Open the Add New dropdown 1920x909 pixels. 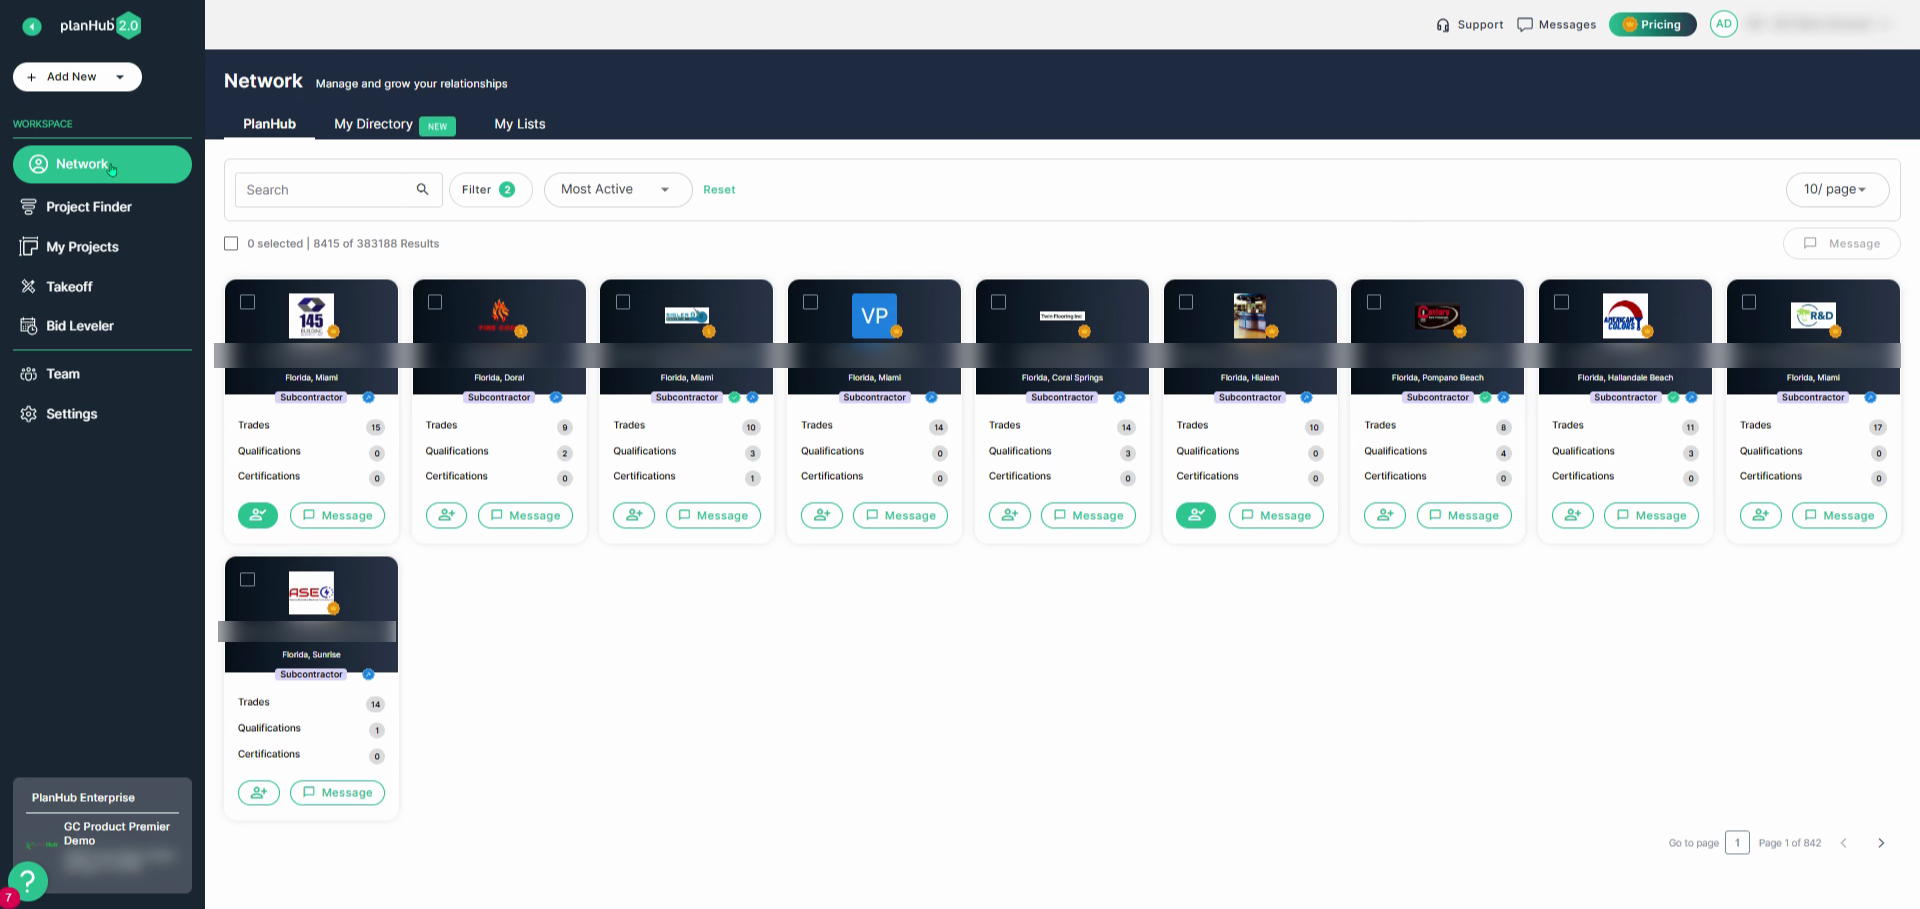(77, 77)
